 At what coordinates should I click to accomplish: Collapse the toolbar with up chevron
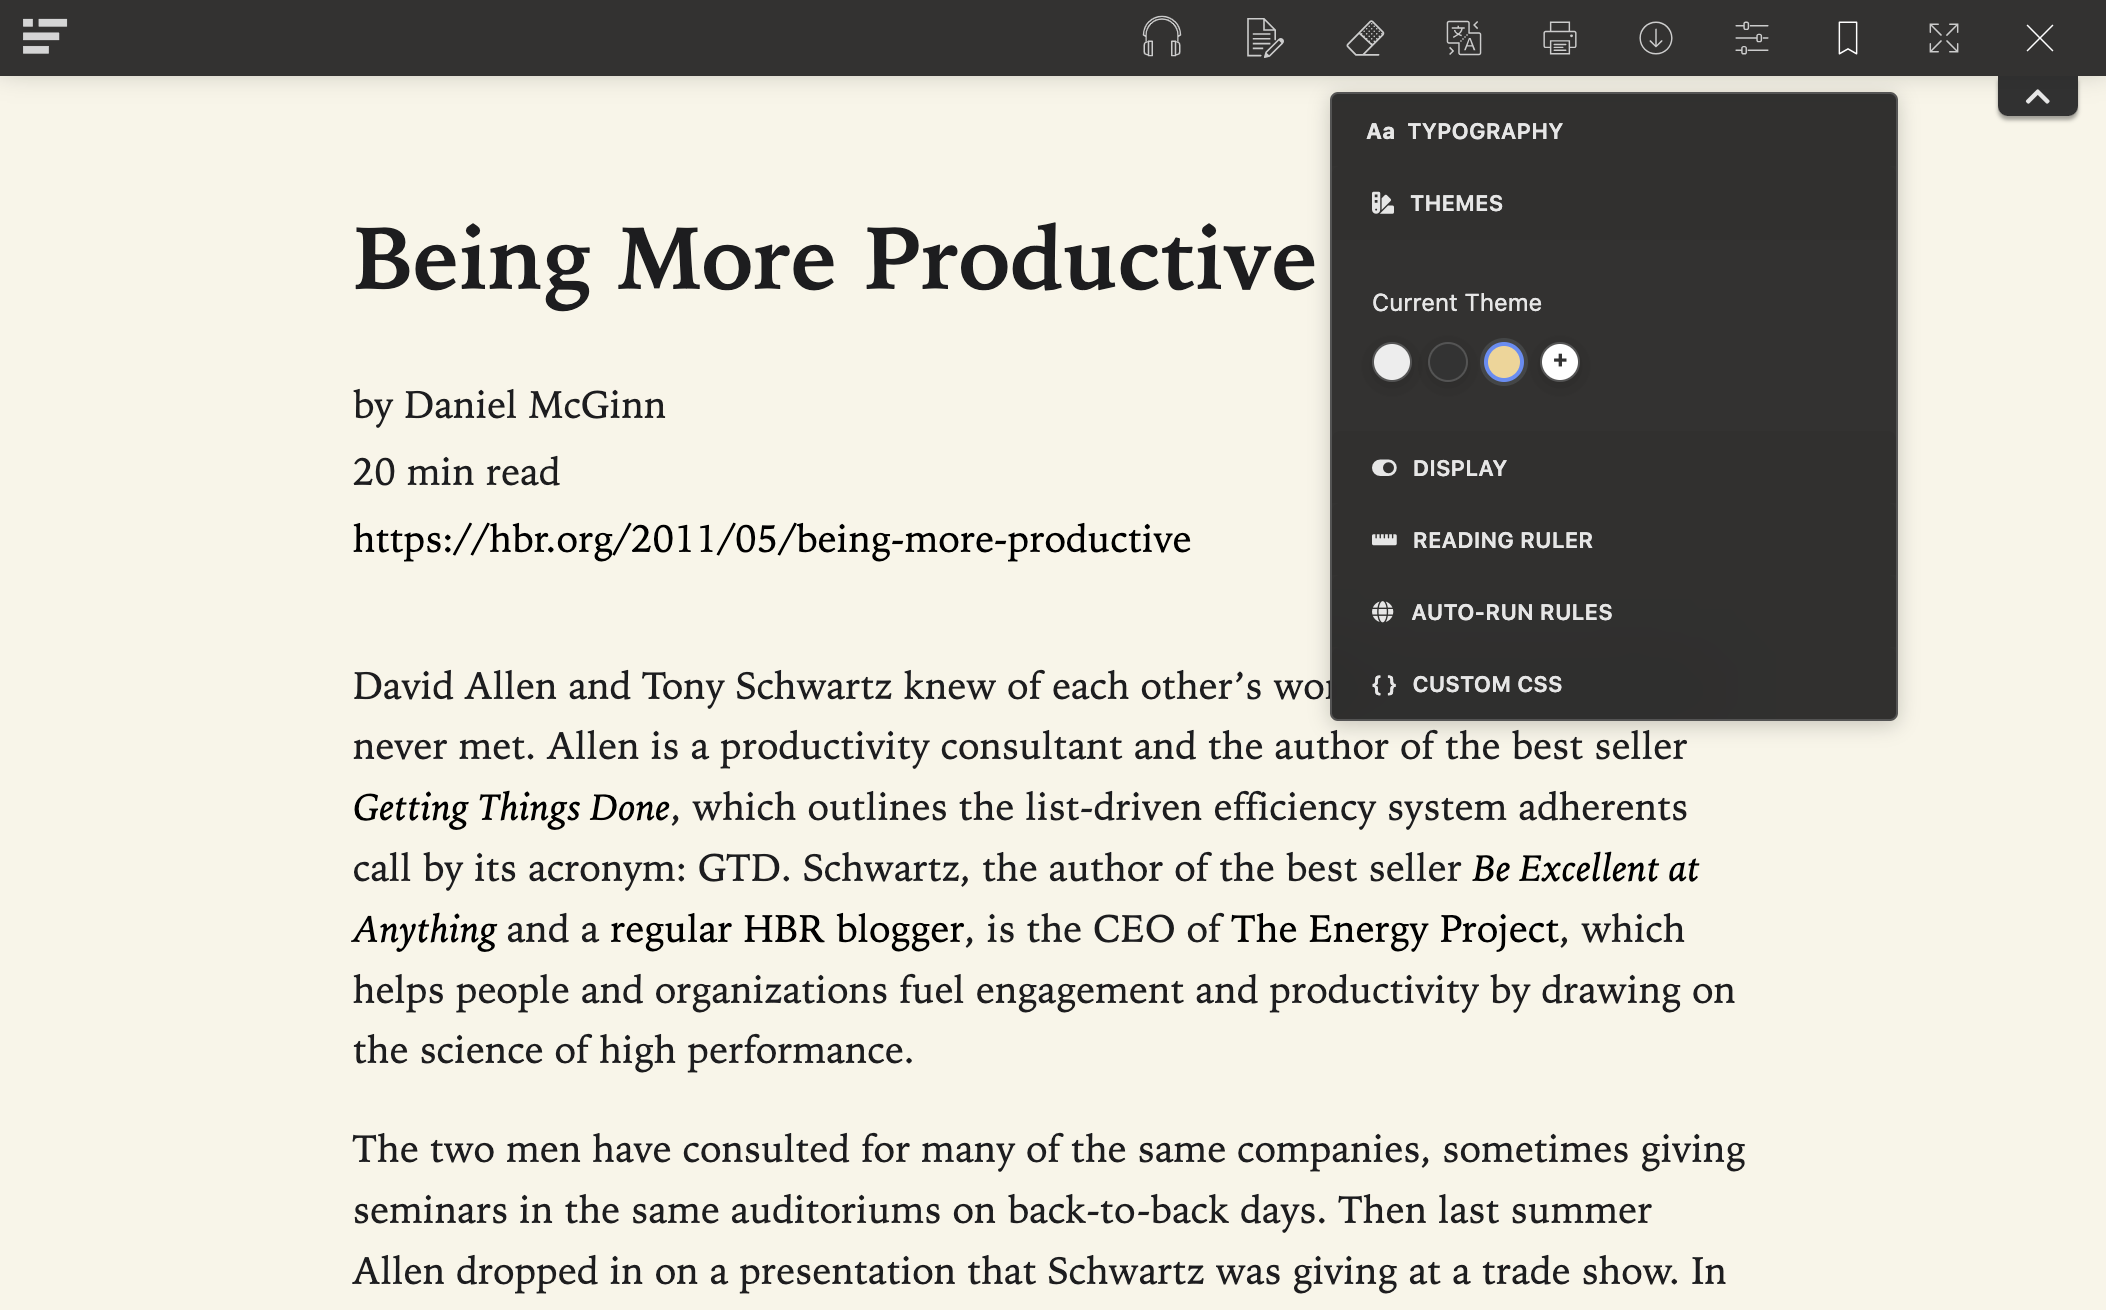2038,97
